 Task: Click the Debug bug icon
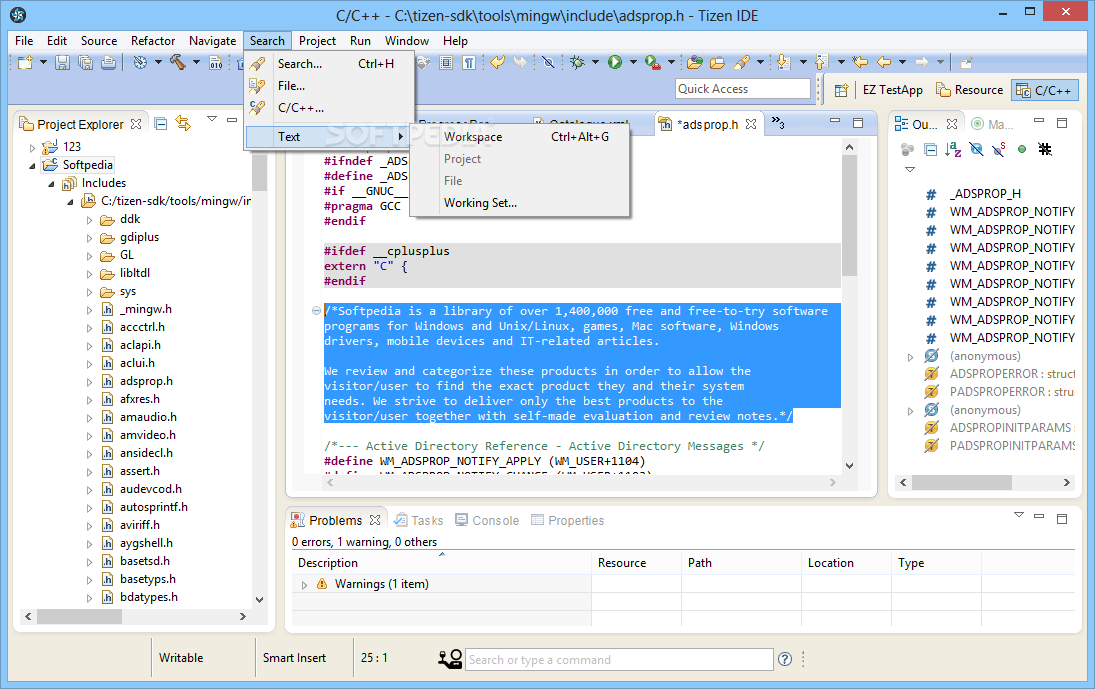tap(577, 63)
